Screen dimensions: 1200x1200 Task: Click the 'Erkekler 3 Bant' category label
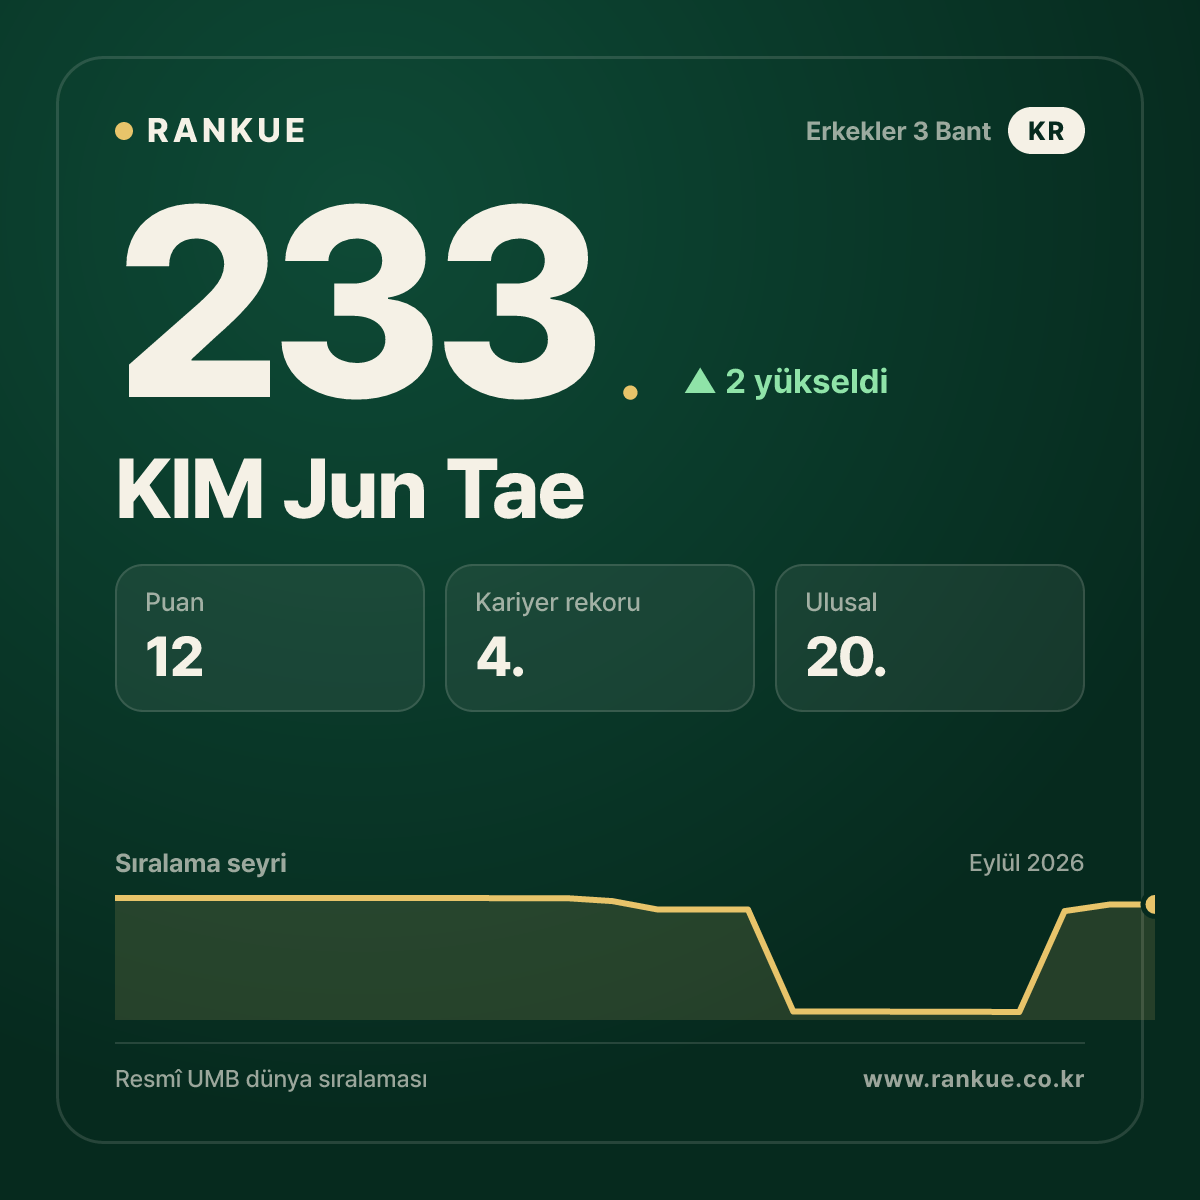click(x=898, y=131)
